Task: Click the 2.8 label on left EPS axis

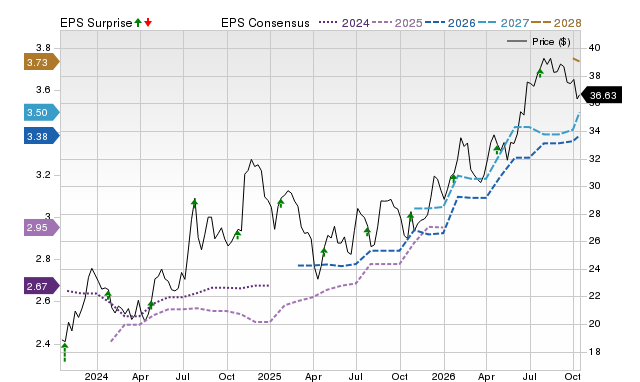Action: (x=43, y=259)
